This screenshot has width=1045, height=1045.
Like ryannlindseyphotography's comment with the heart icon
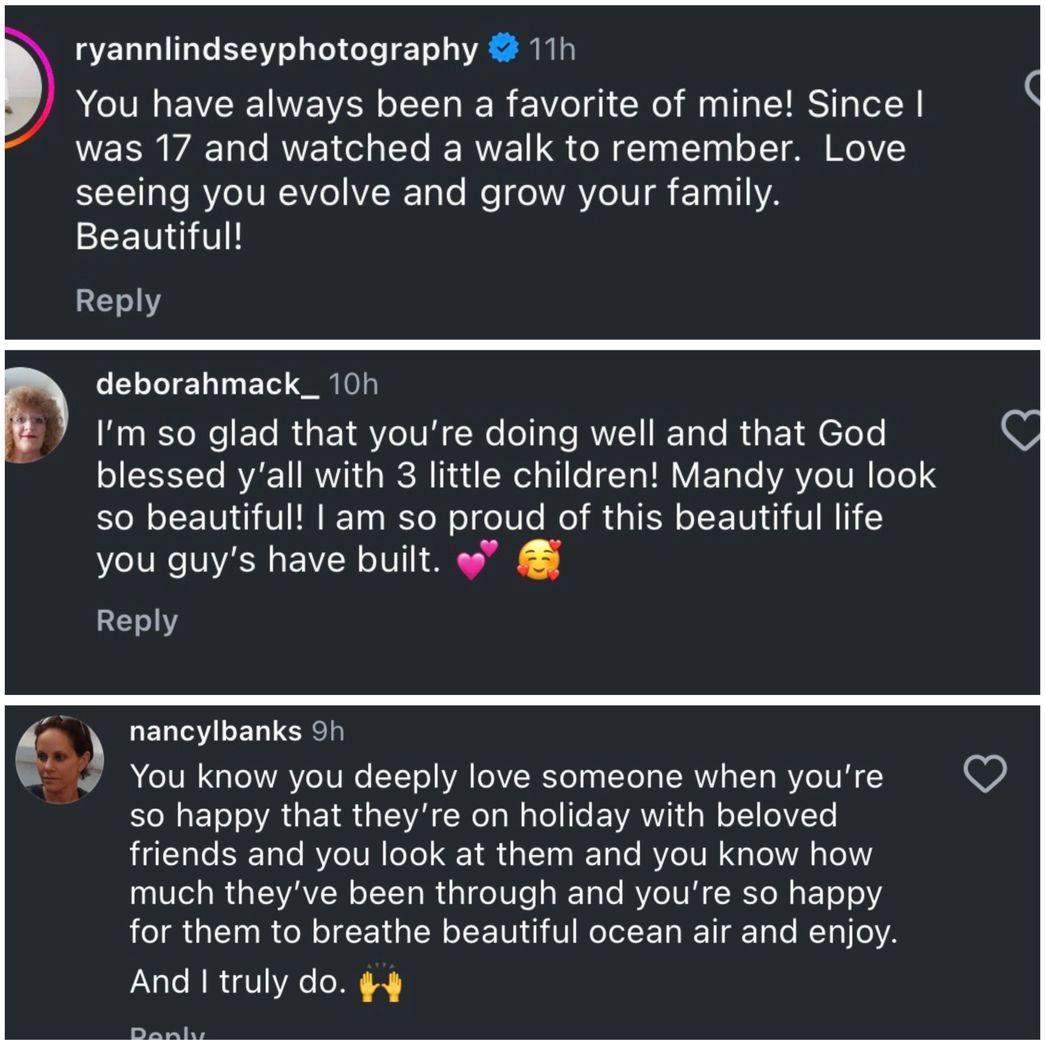pos(1038,90)
